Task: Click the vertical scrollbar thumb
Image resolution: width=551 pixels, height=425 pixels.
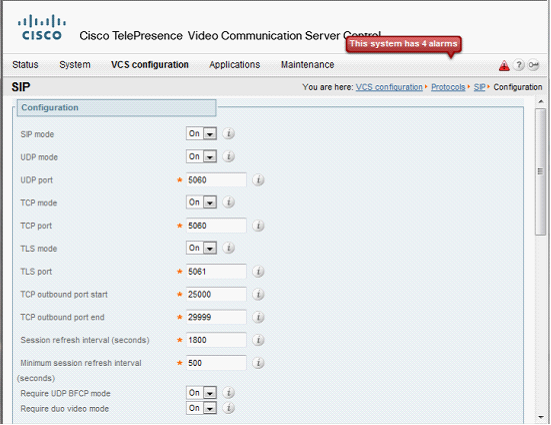Action: click(540, 172)
